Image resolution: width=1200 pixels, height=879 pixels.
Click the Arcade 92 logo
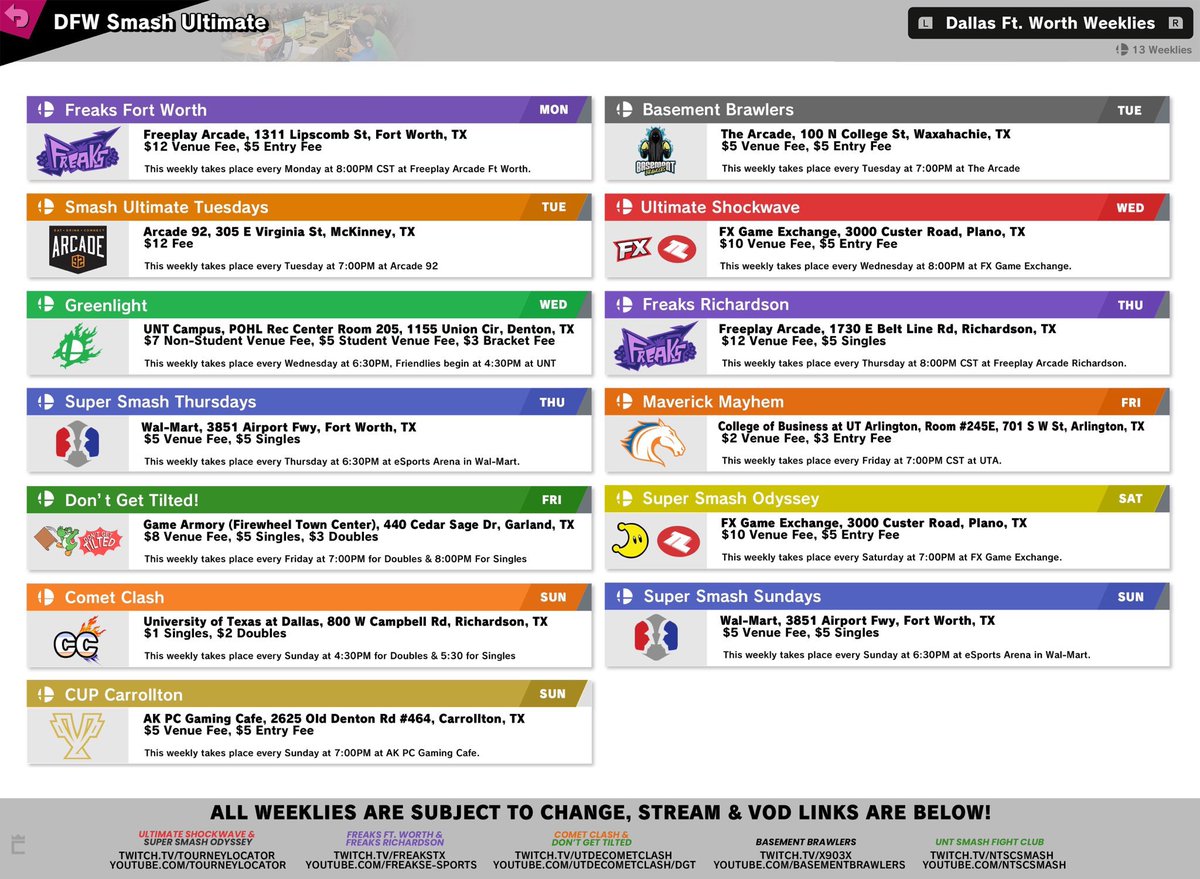[78, 249]
